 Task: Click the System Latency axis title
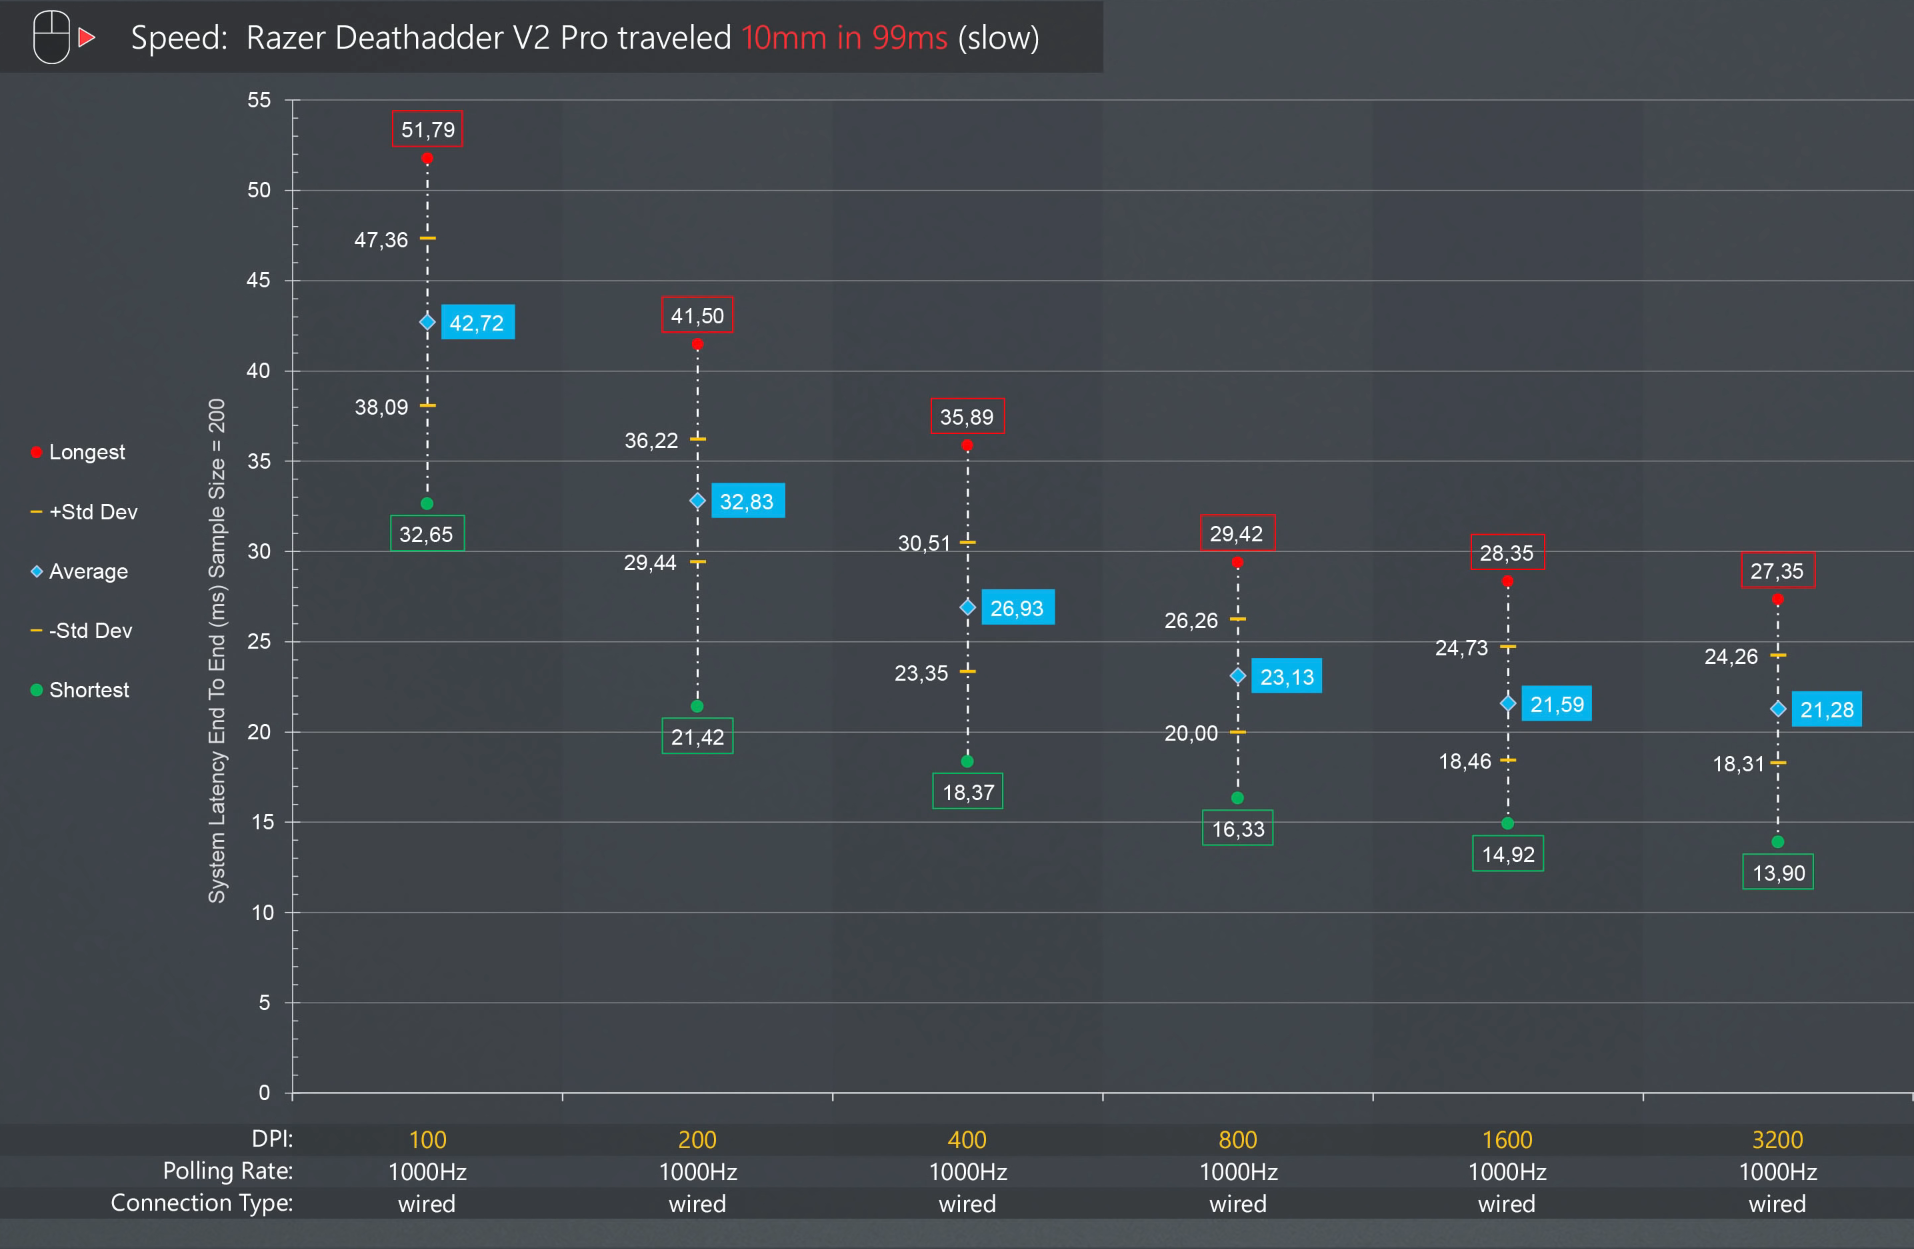coord(217,650)
